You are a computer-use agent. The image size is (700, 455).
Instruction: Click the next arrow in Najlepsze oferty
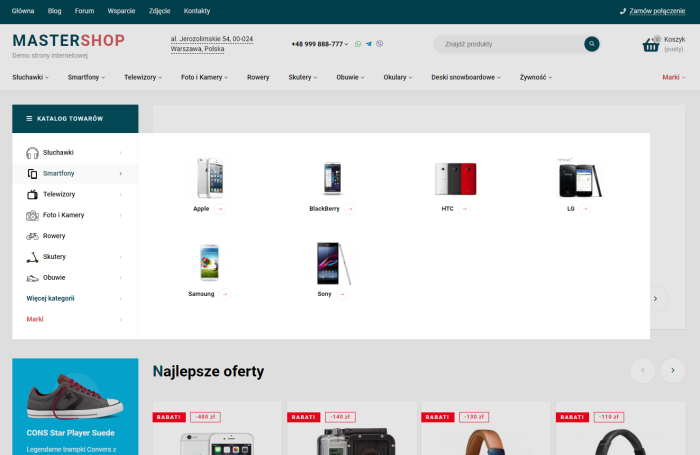tap(673, 371)
